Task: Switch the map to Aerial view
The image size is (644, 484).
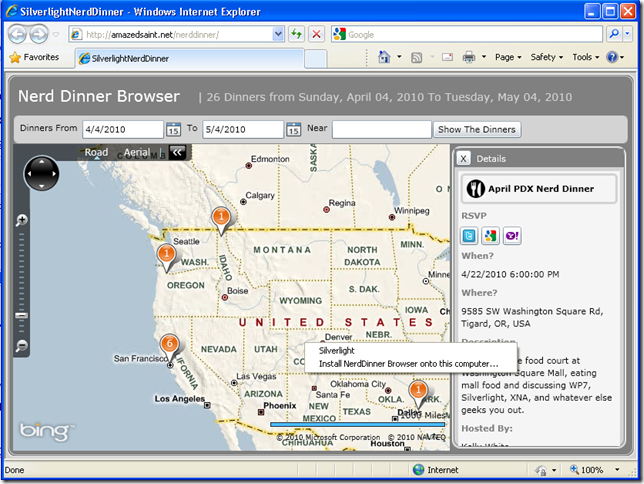Action: coord(137,152)
